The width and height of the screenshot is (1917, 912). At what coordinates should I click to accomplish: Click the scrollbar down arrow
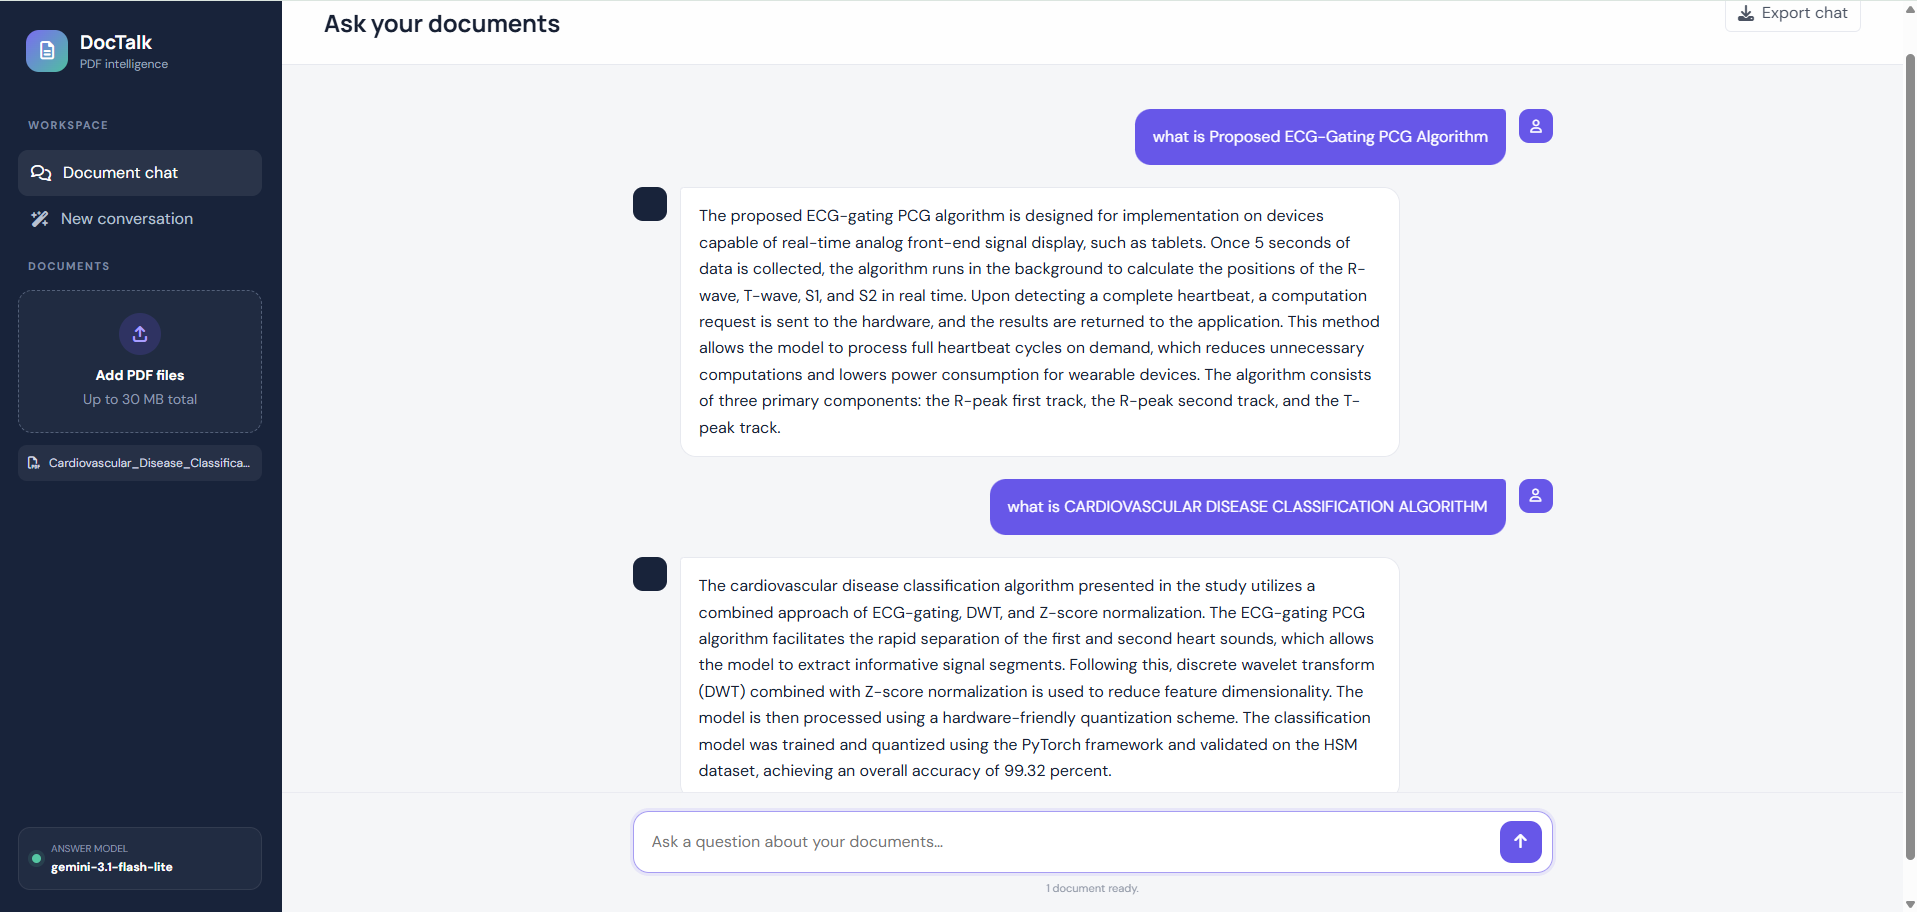[1910, 904]
